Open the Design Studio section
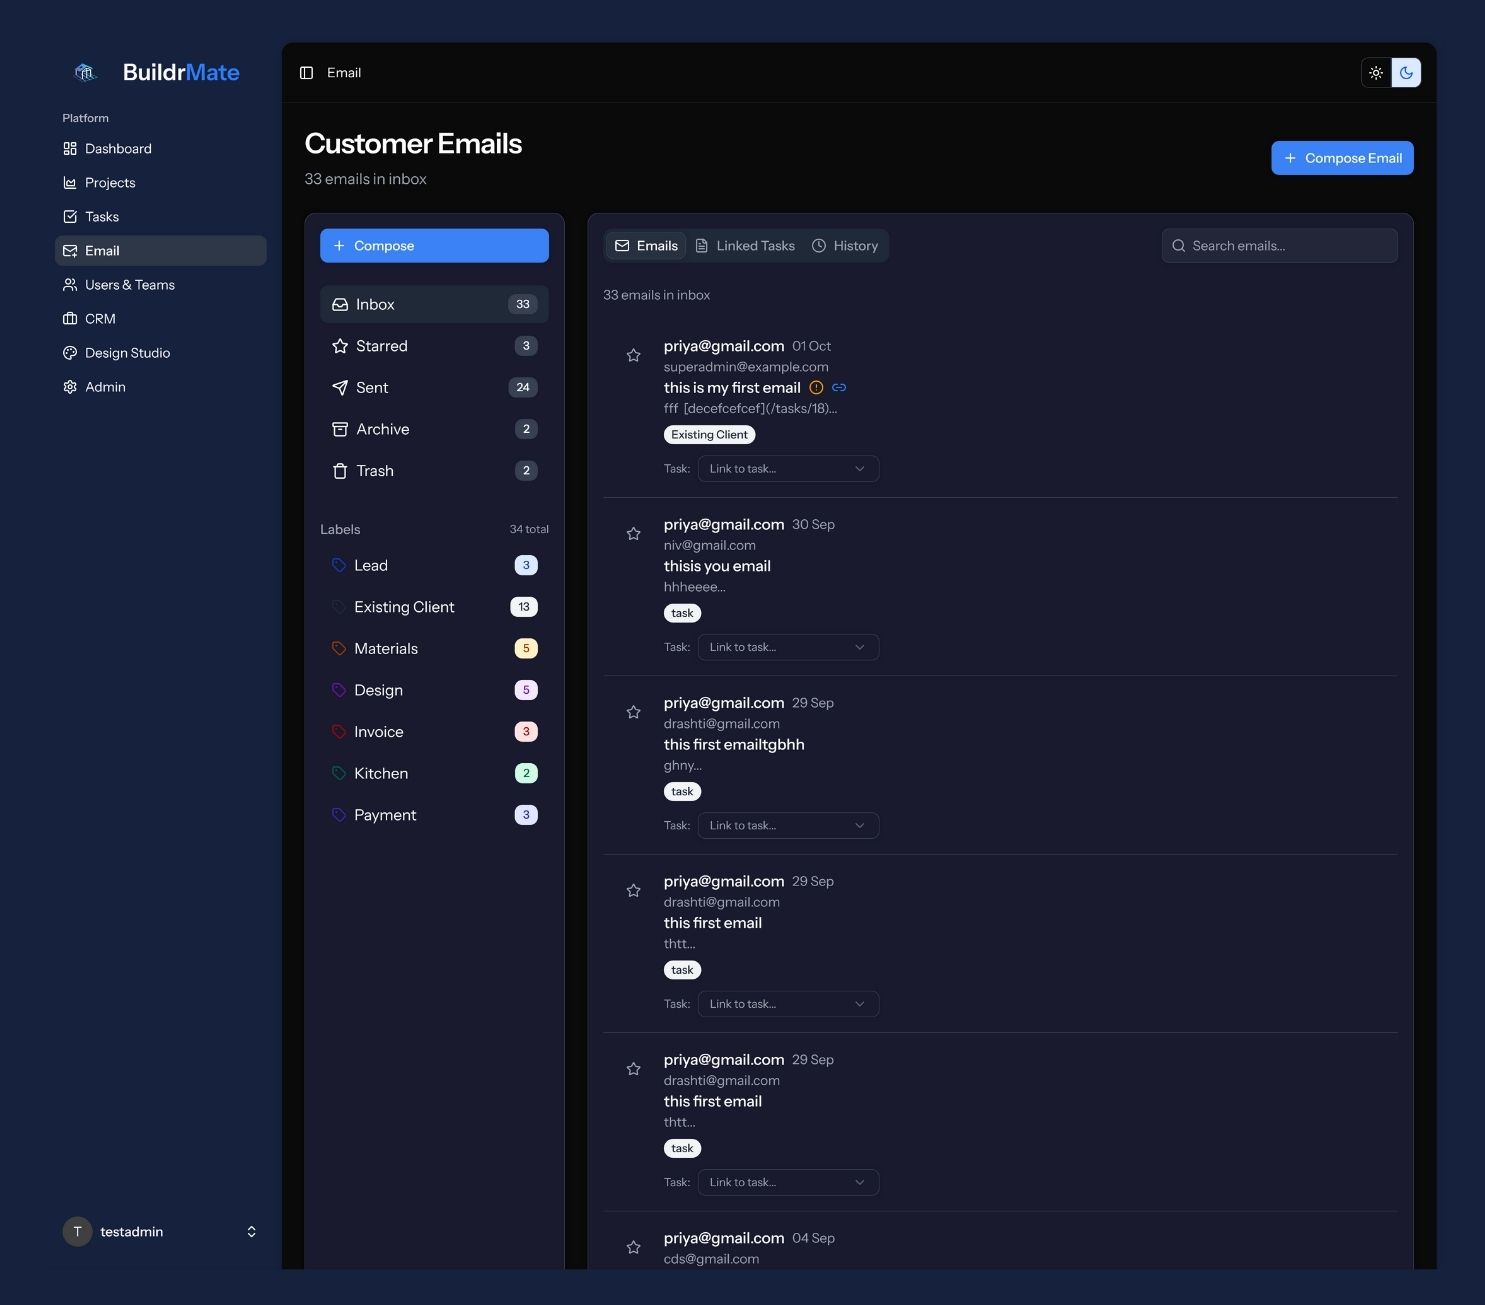The width and height of the screenshot is (1485, 1305). point(129,352)
